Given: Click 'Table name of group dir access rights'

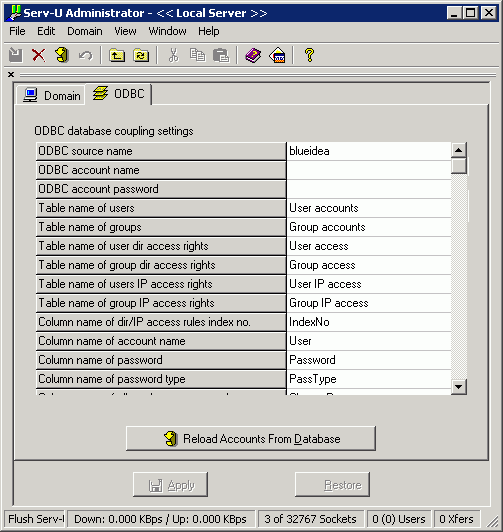Looking at the screenshot, I should [161, 265].
